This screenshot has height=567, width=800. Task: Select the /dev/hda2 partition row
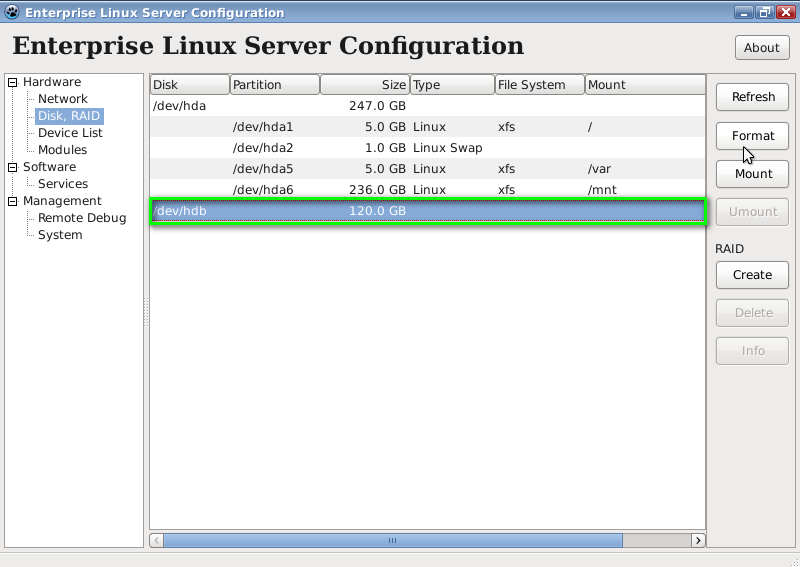[428, 147]
